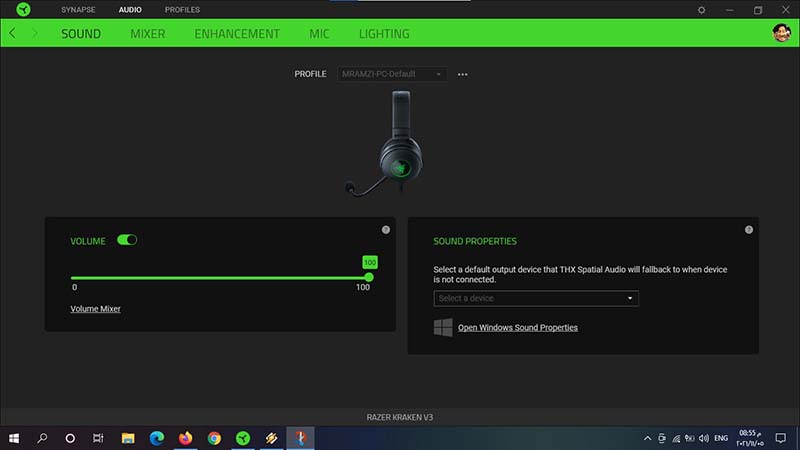Show hidden system tray icons
This screenshot has height=450, width=800.
[646, 438]
